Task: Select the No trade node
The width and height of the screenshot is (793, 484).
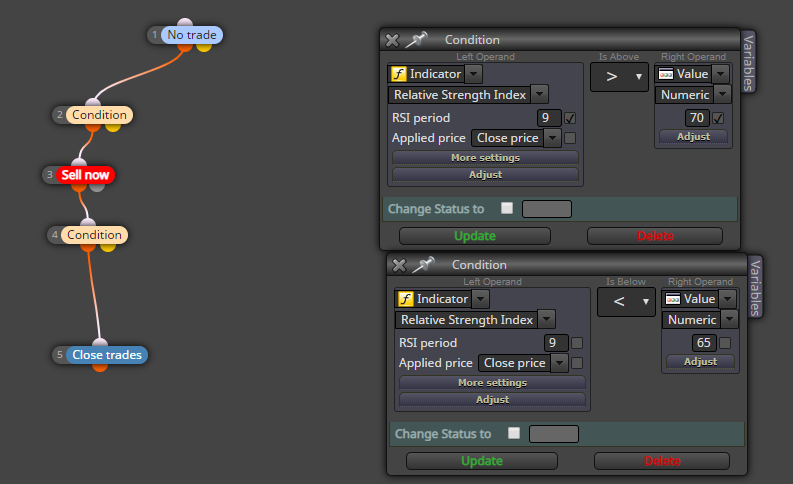Action: click(192, 35)
